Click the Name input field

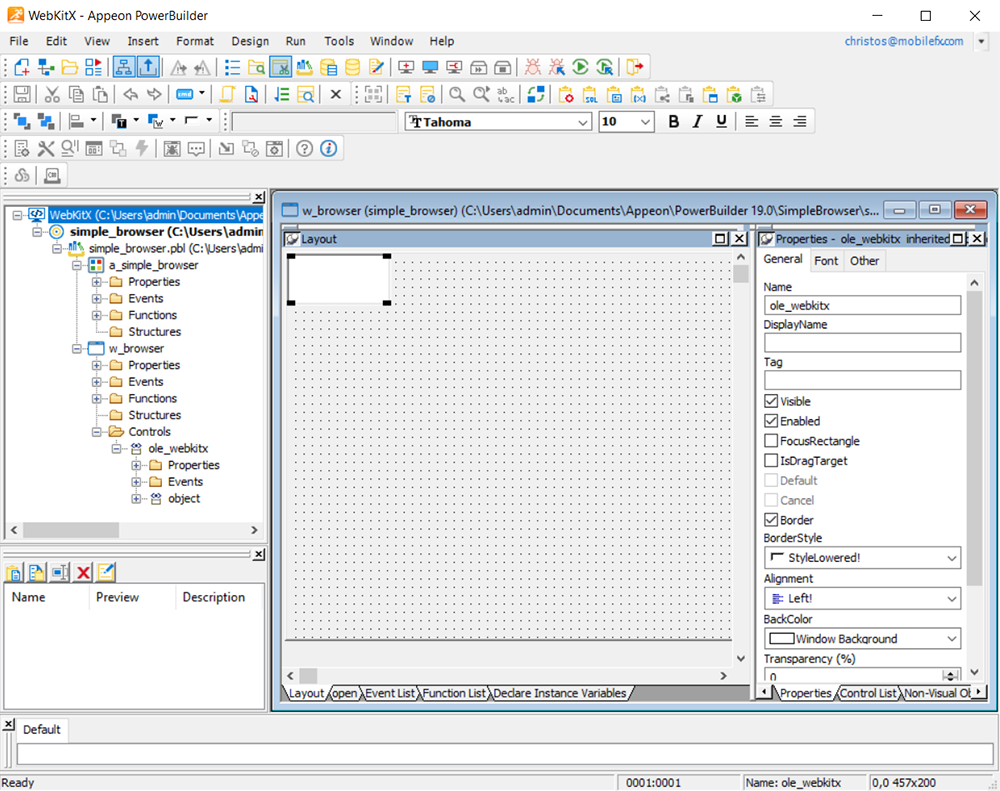tap(862, 305)
